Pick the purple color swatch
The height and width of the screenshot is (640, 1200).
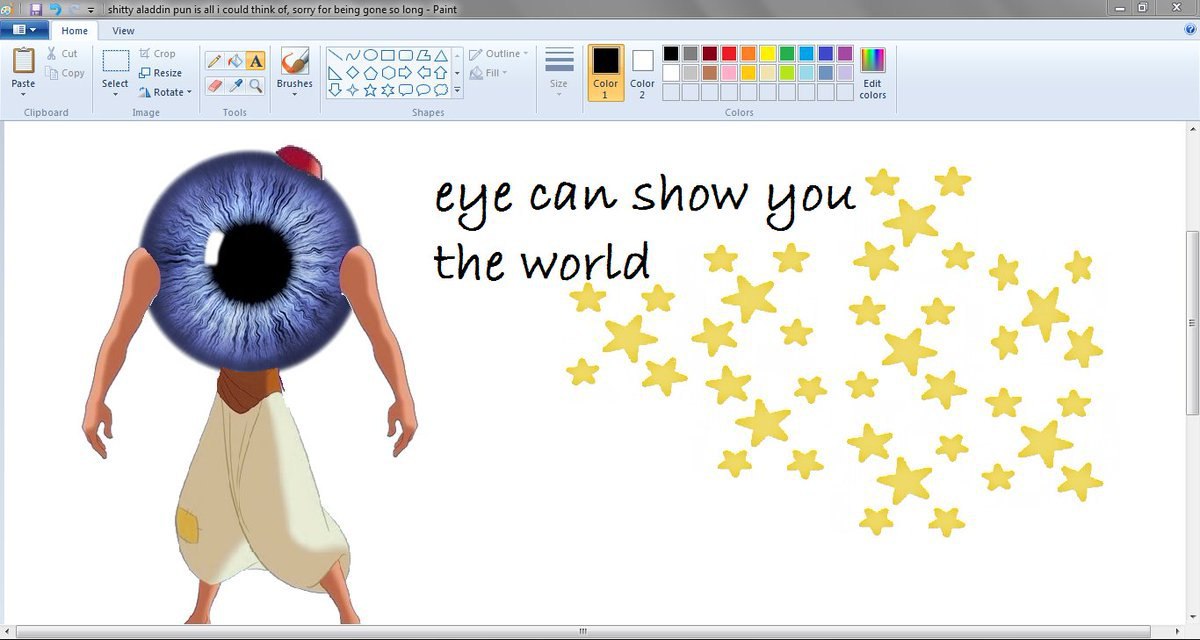click(x=845, y=54)
